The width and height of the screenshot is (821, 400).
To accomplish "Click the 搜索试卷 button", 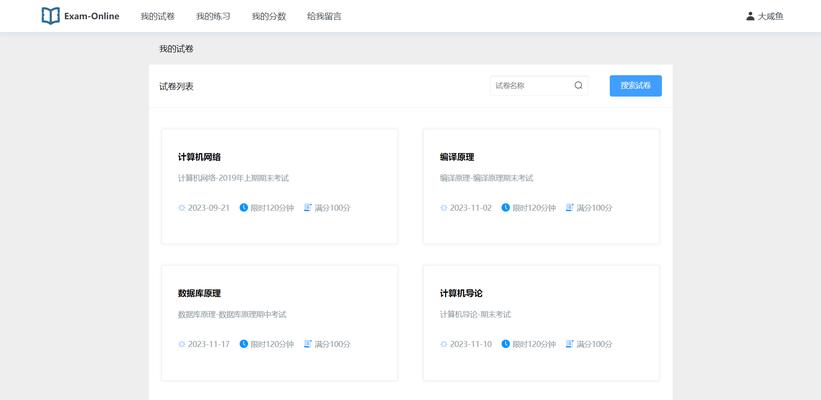I will (636, 86).
